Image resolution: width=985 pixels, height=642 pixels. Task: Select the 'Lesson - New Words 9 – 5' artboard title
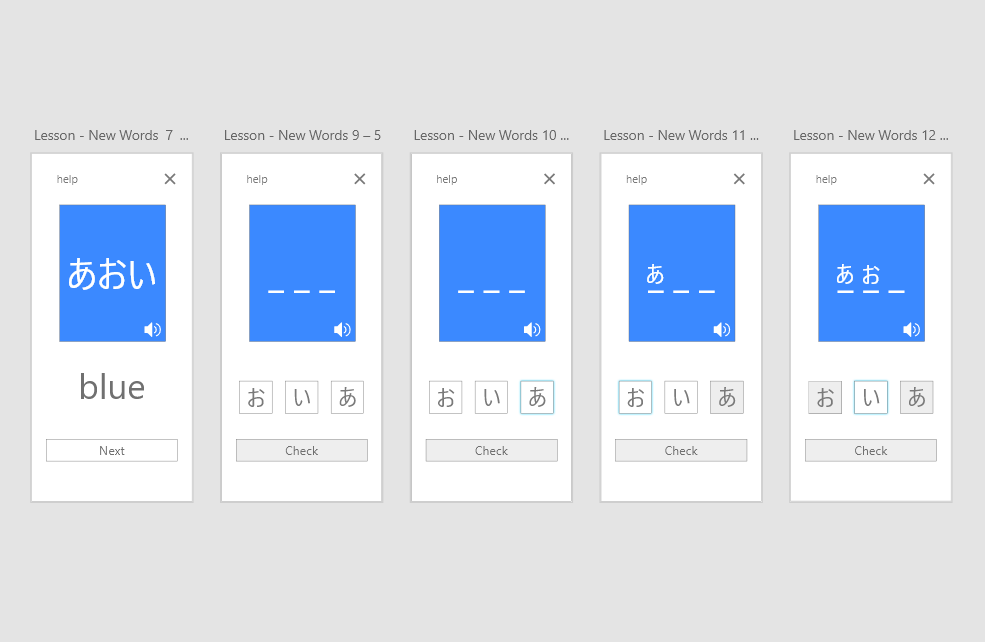click(302, 135)
